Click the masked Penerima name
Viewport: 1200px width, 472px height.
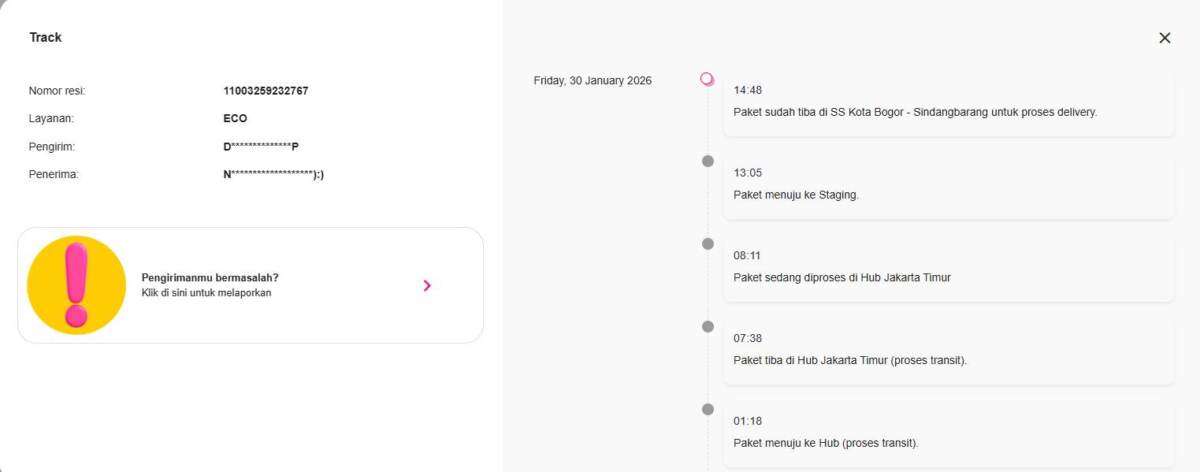coord(274,174)
